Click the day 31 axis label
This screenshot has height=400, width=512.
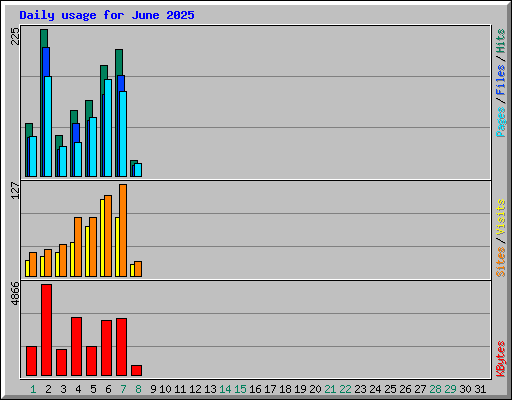click(x=480, y=389)
